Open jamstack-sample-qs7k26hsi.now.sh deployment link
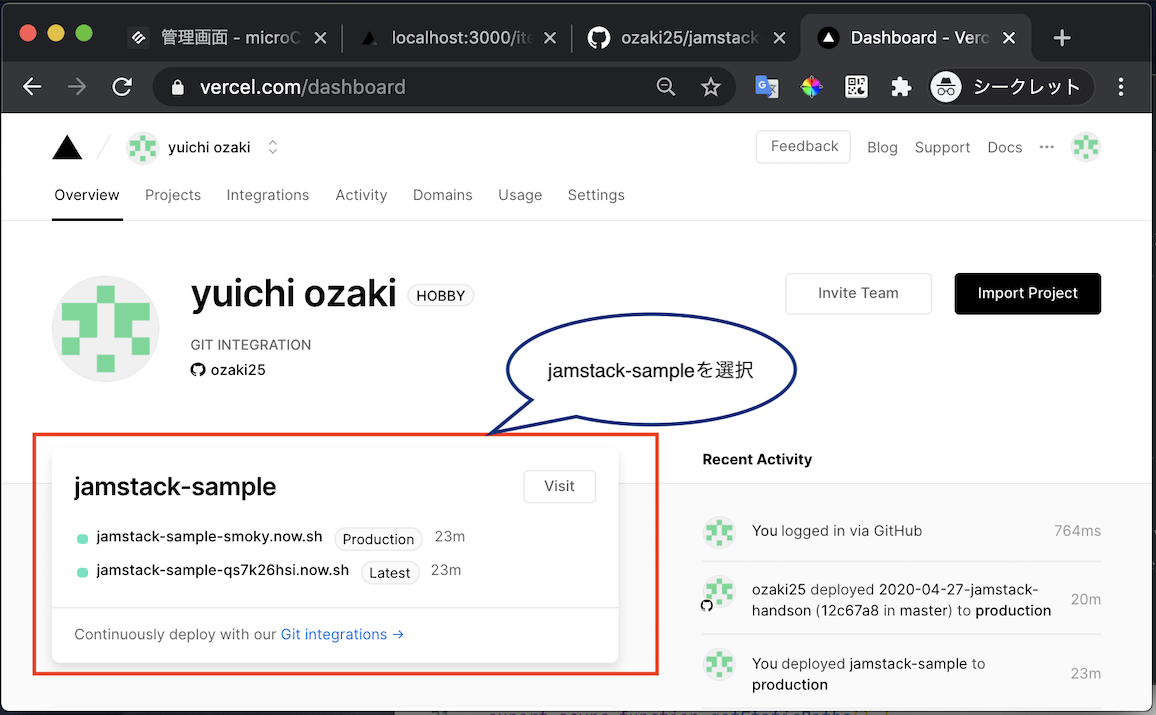The image size is (1156, 715). tap(223, 571)
